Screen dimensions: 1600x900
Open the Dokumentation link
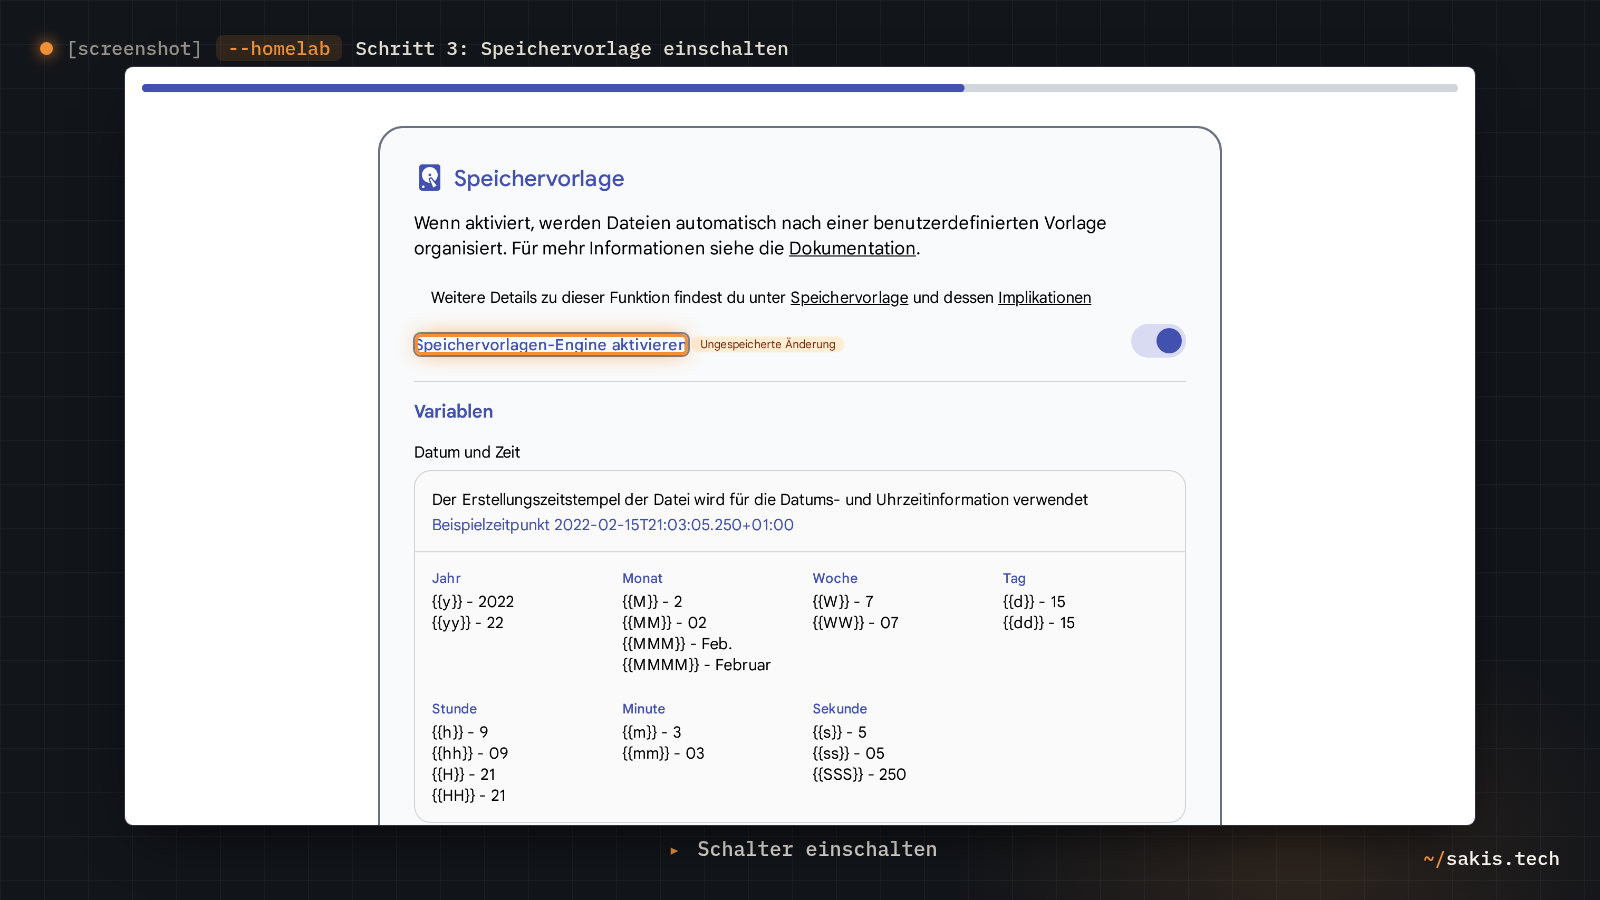[852, 248]
